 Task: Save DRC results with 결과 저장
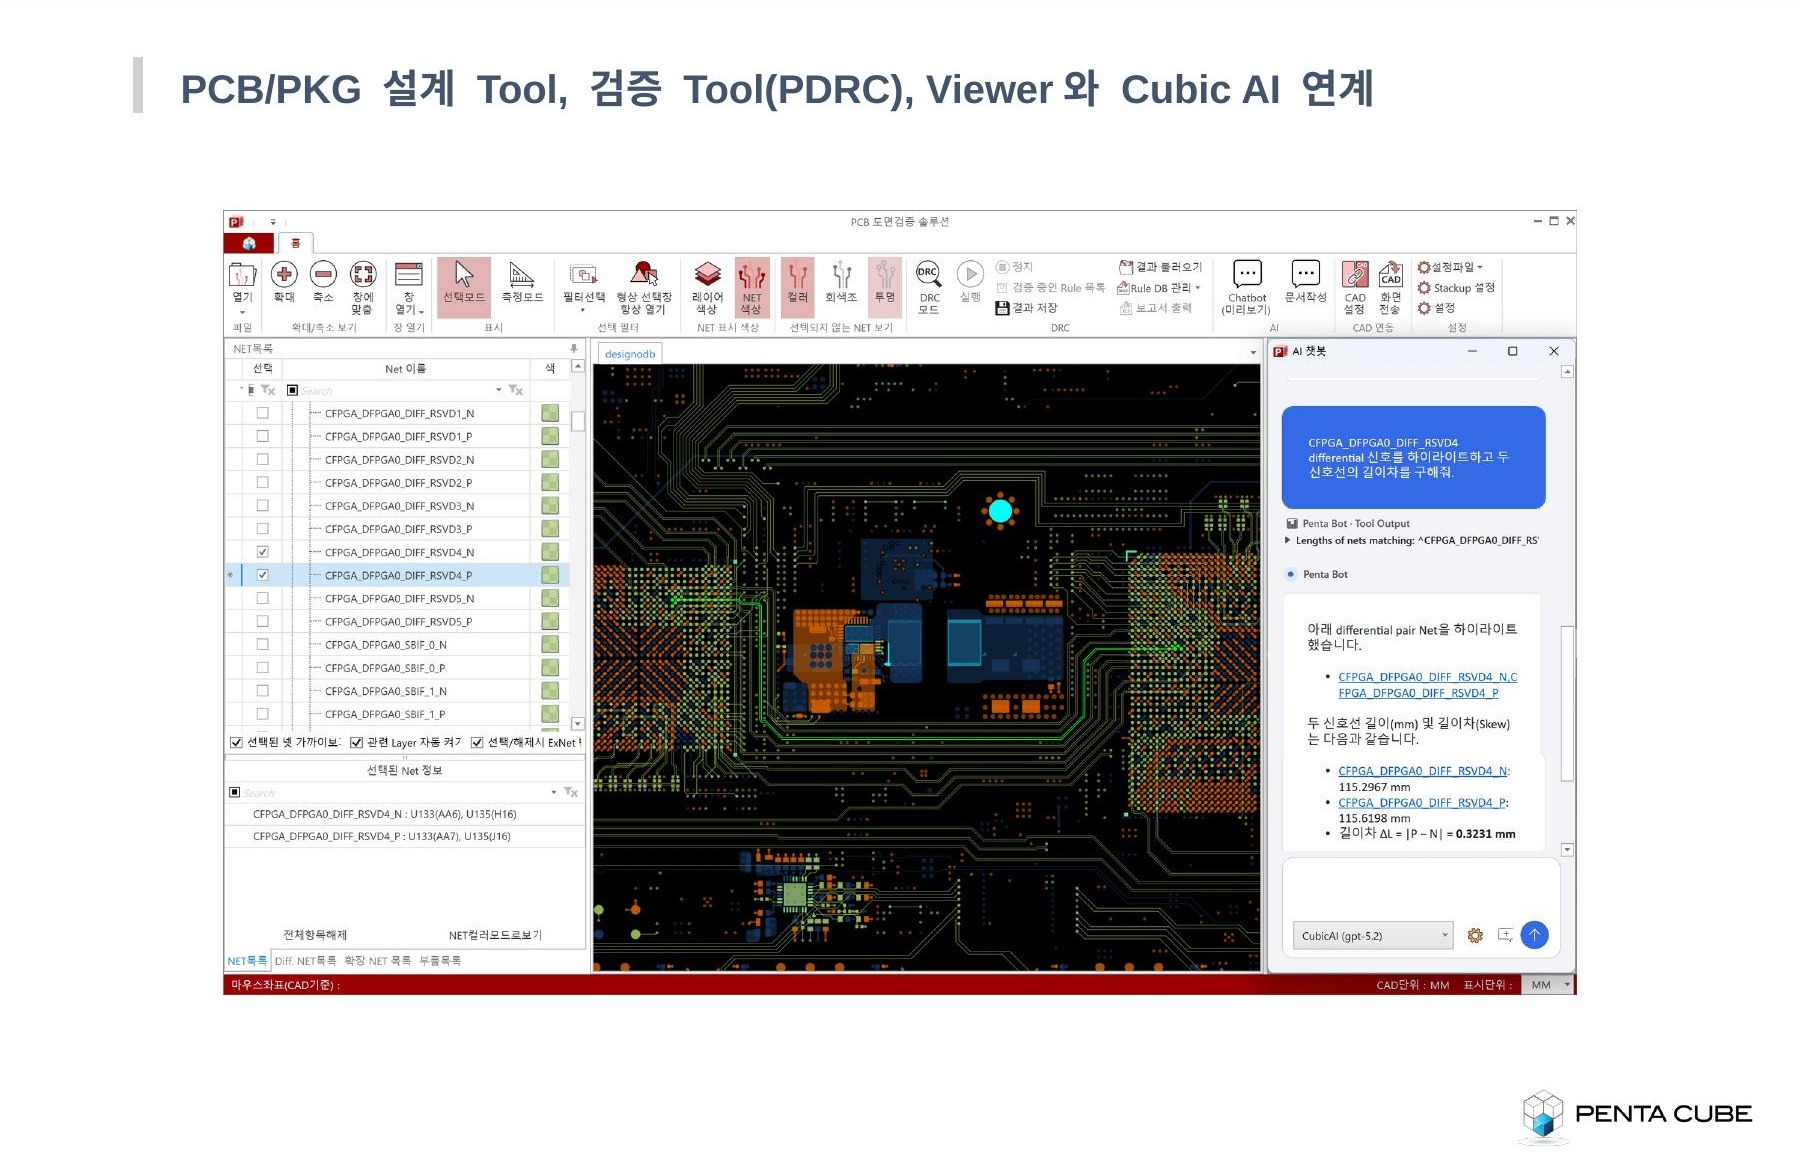(x=1026, y=308)
